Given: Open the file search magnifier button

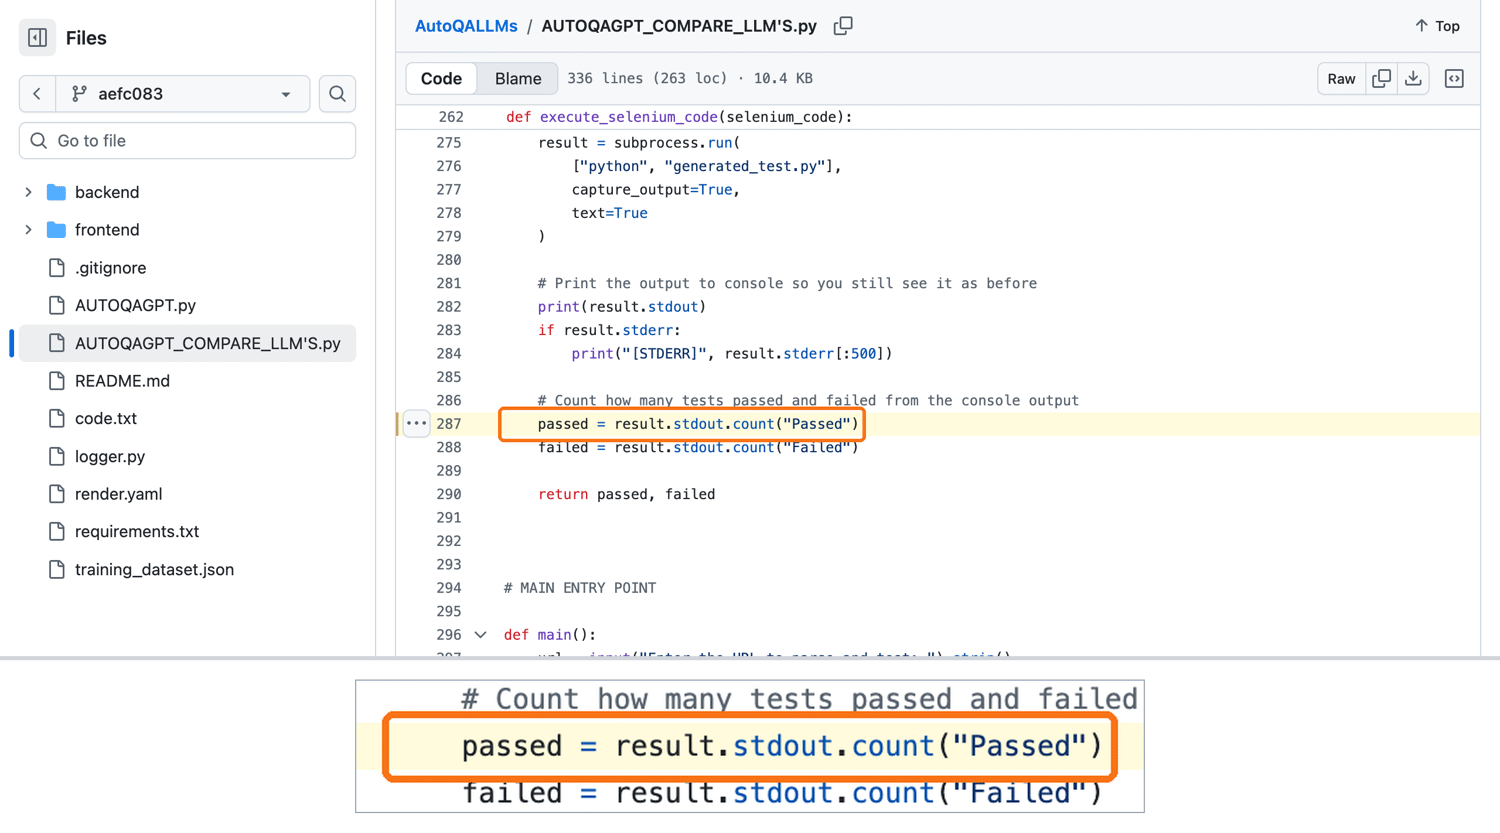Looking at the screenshot, I should click(337, 94).
